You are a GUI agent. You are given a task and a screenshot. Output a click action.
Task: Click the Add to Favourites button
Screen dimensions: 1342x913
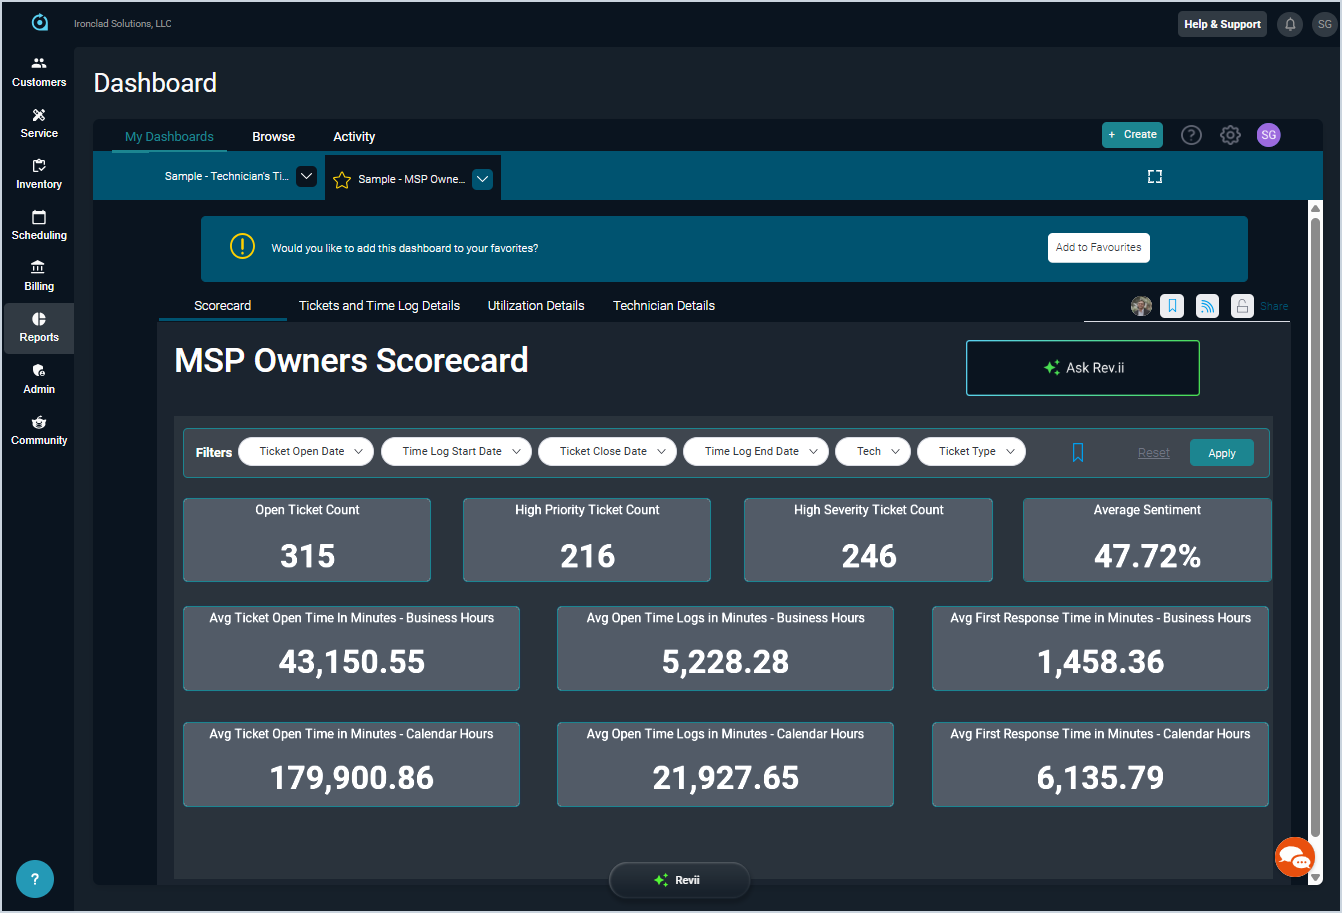click(x=1098, y=248)
